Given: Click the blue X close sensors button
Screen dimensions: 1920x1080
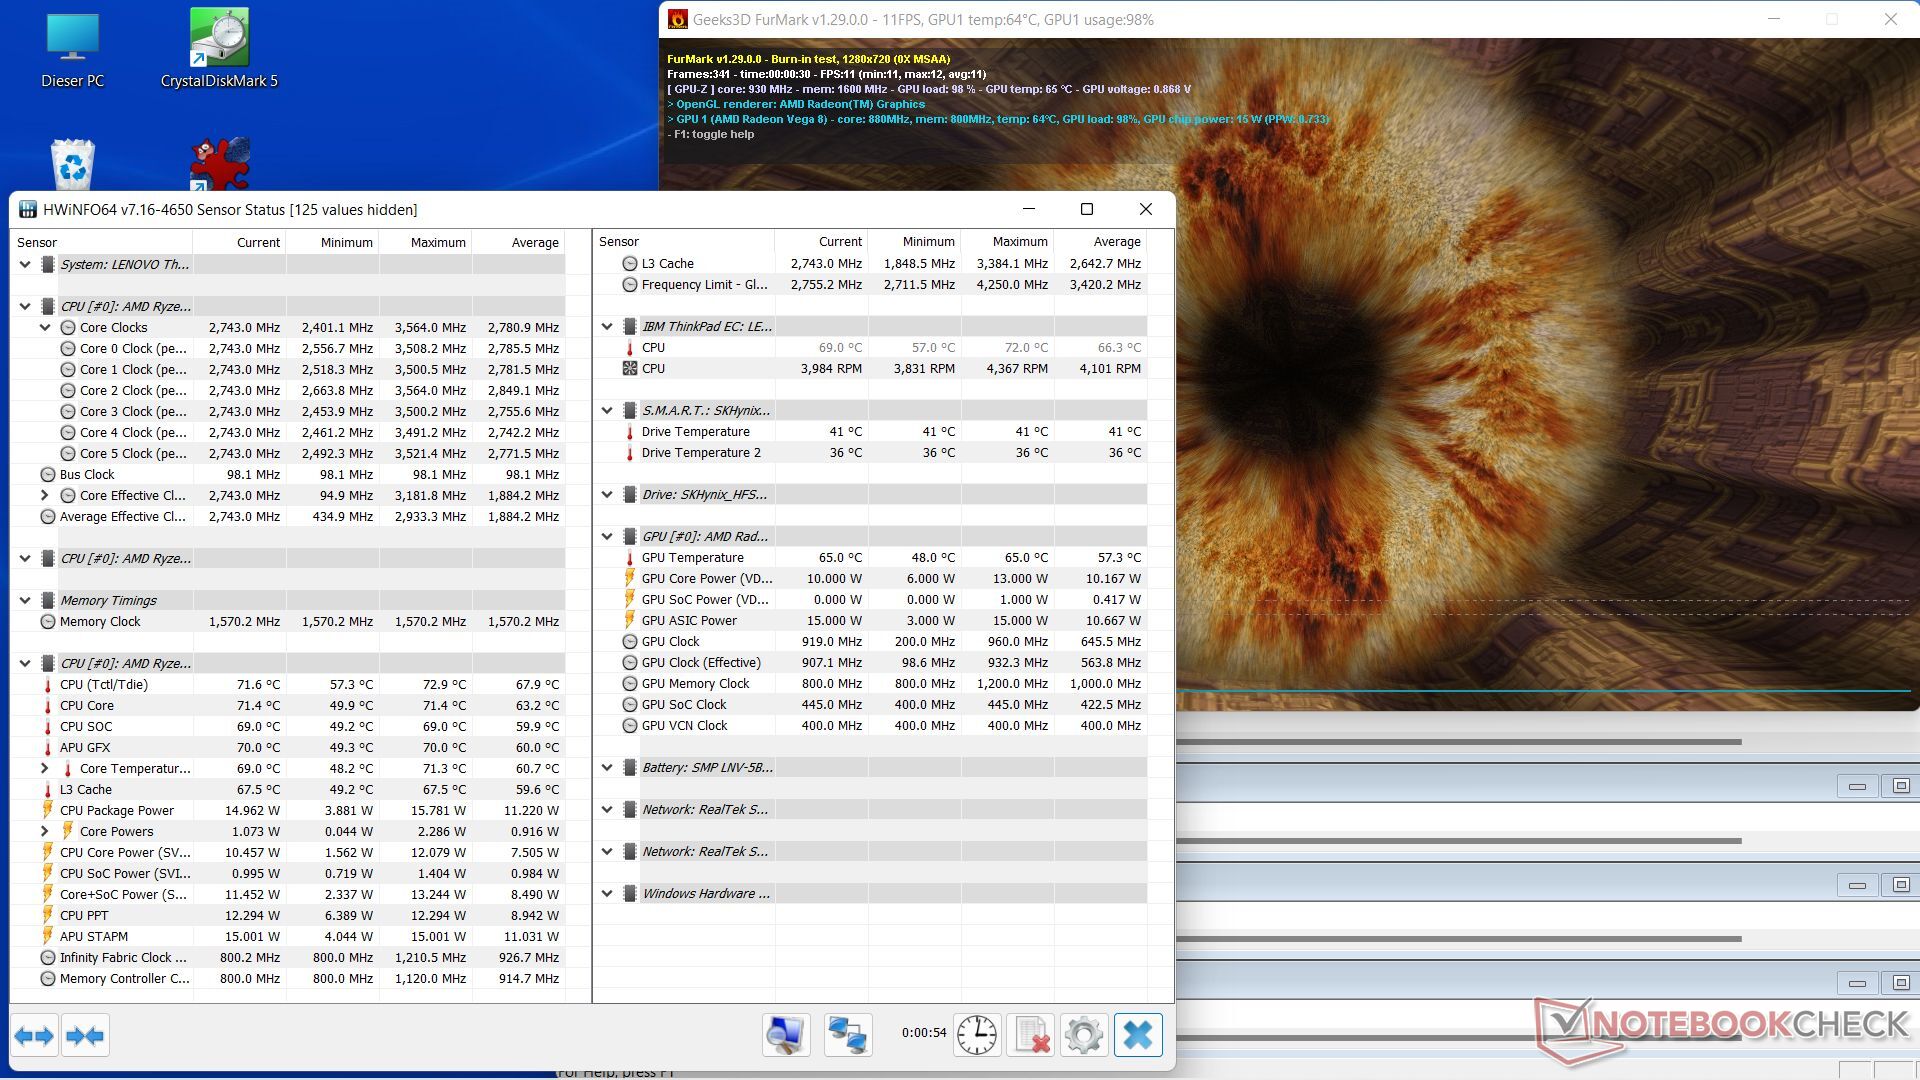Looking at the screenshot, I should pos(1137,1035).
